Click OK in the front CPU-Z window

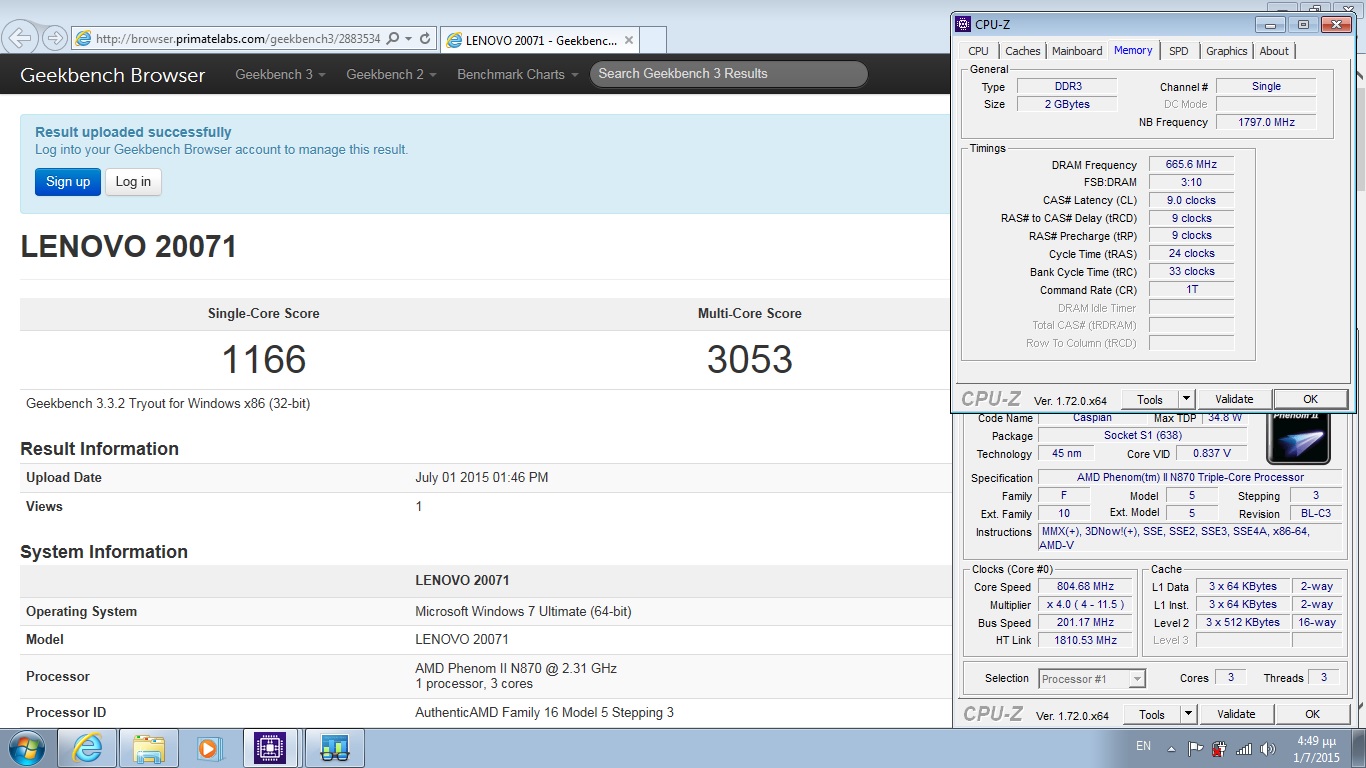coord(1311,399)
